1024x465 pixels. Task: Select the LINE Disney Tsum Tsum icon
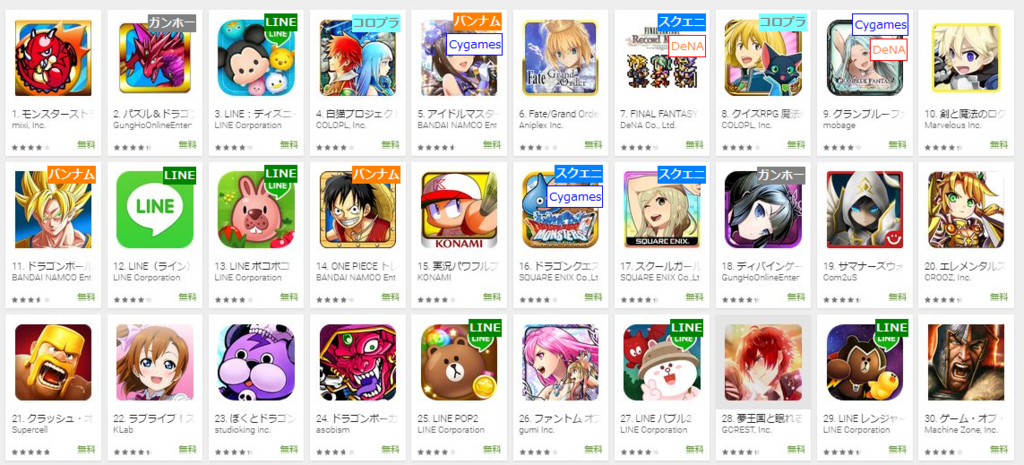[255, 57]
